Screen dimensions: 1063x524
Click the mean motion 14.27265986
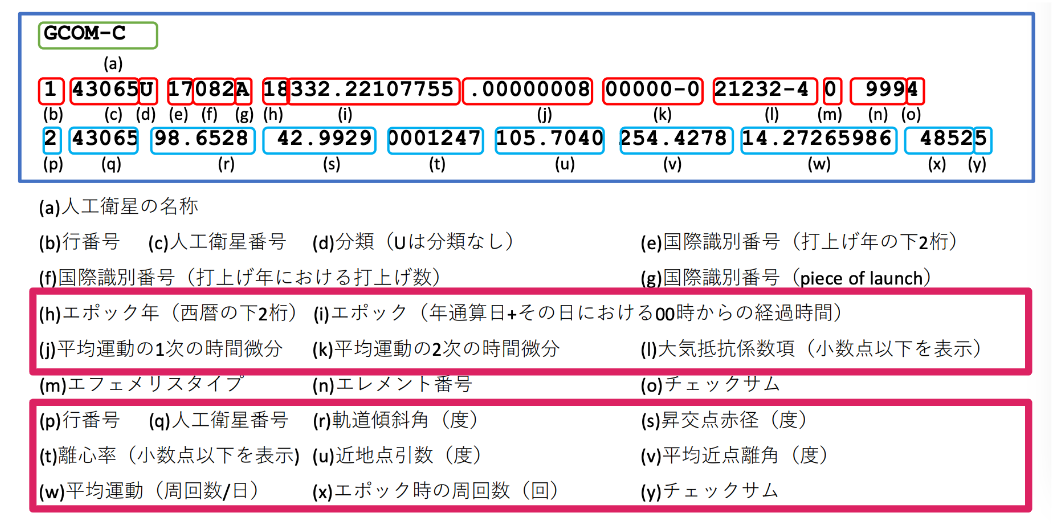(817, 140)
